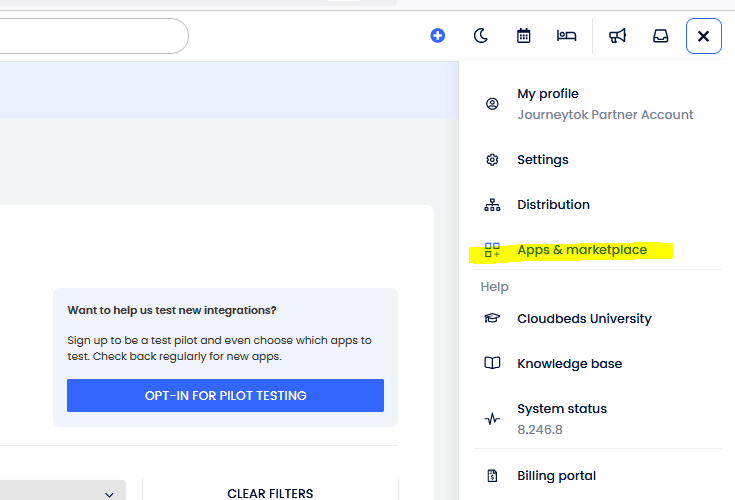735x500 pixels.
Task: Open the inbox tray icon
Action: (661, 36)
